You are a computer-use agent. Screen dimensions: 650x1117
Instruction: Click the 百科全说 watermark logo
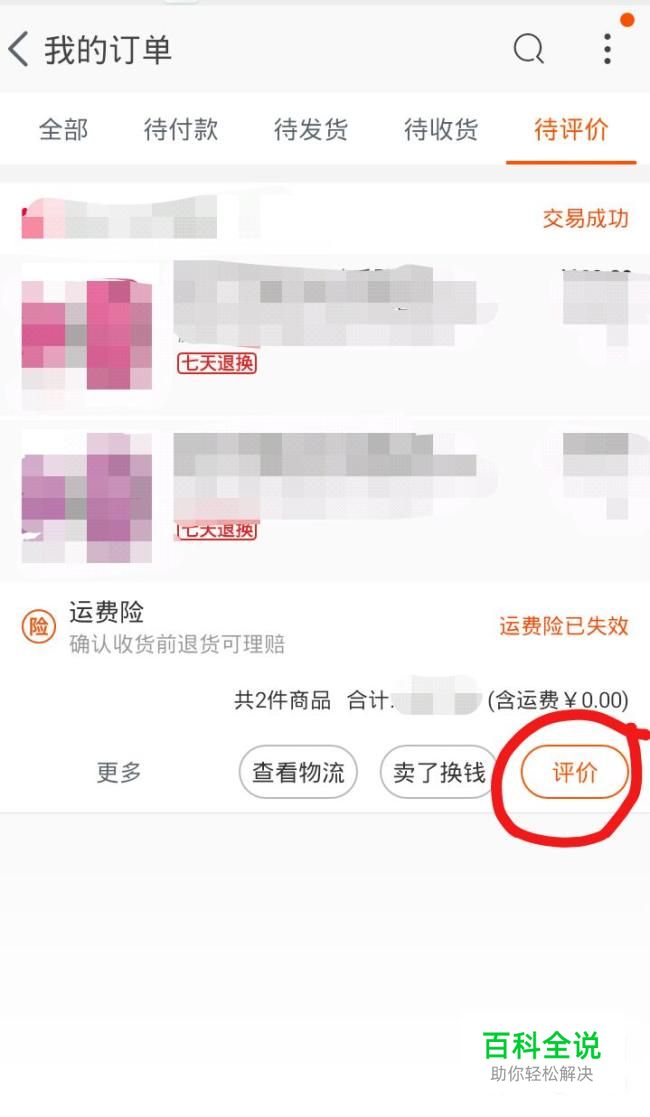click(x=542, y=1056)
